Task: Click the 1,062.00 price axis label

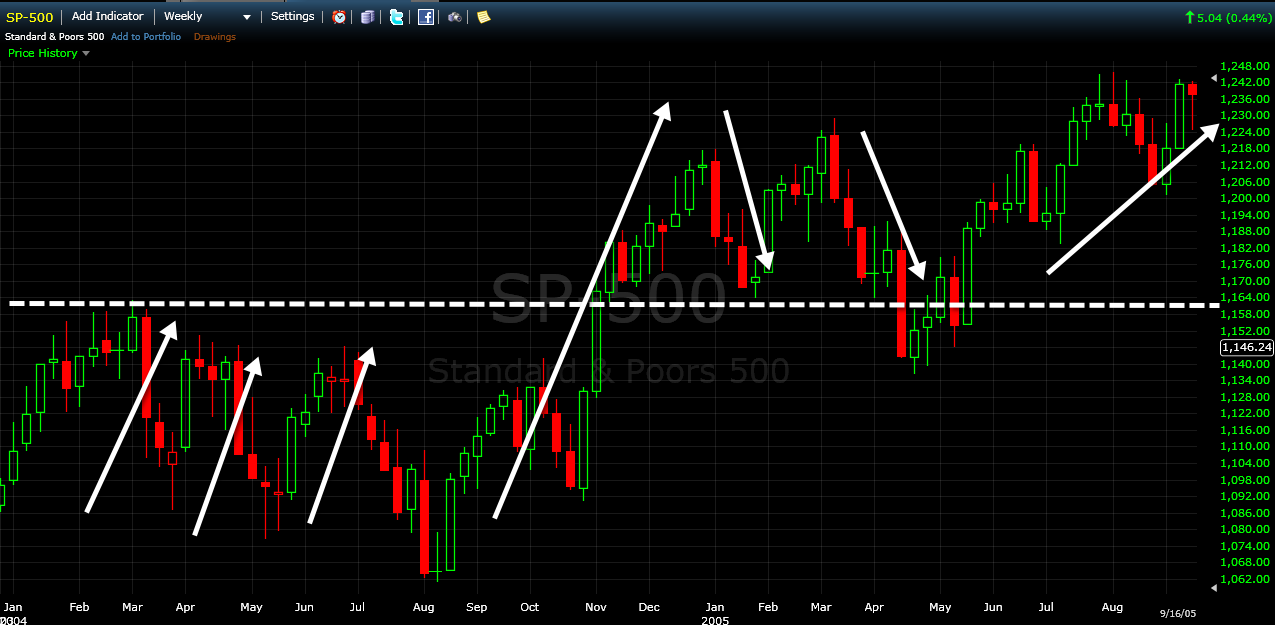Action: 1243,579
